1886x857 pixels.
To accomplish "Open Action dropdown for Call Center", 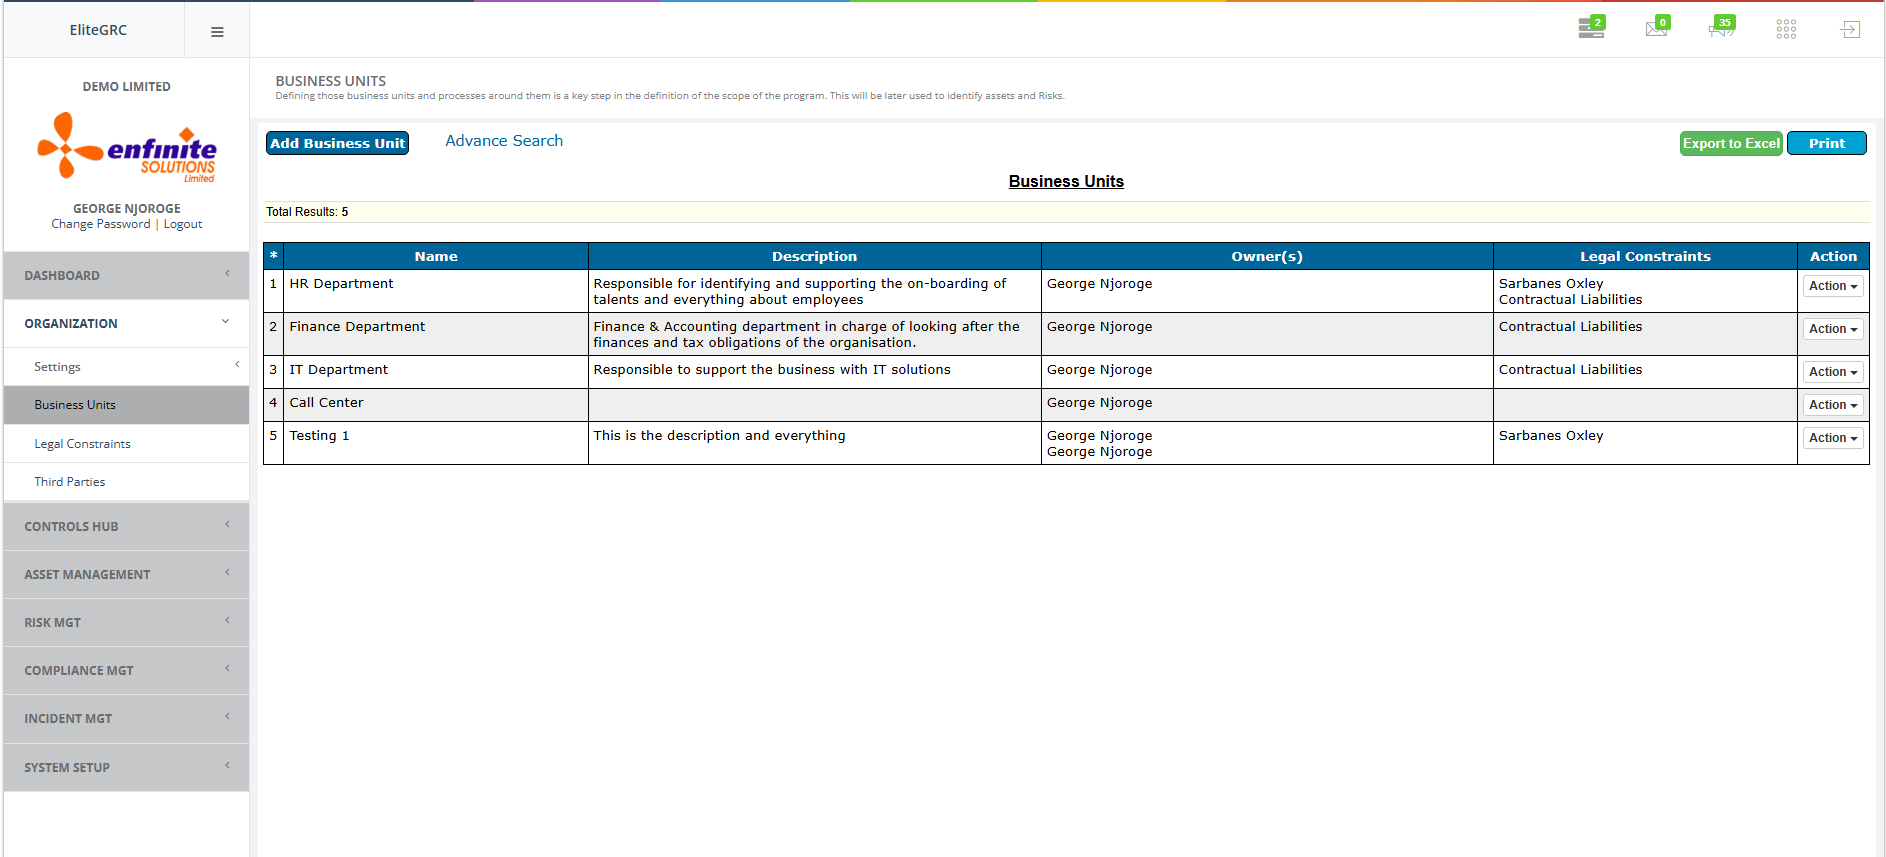I will click(x=1833, y=405).
